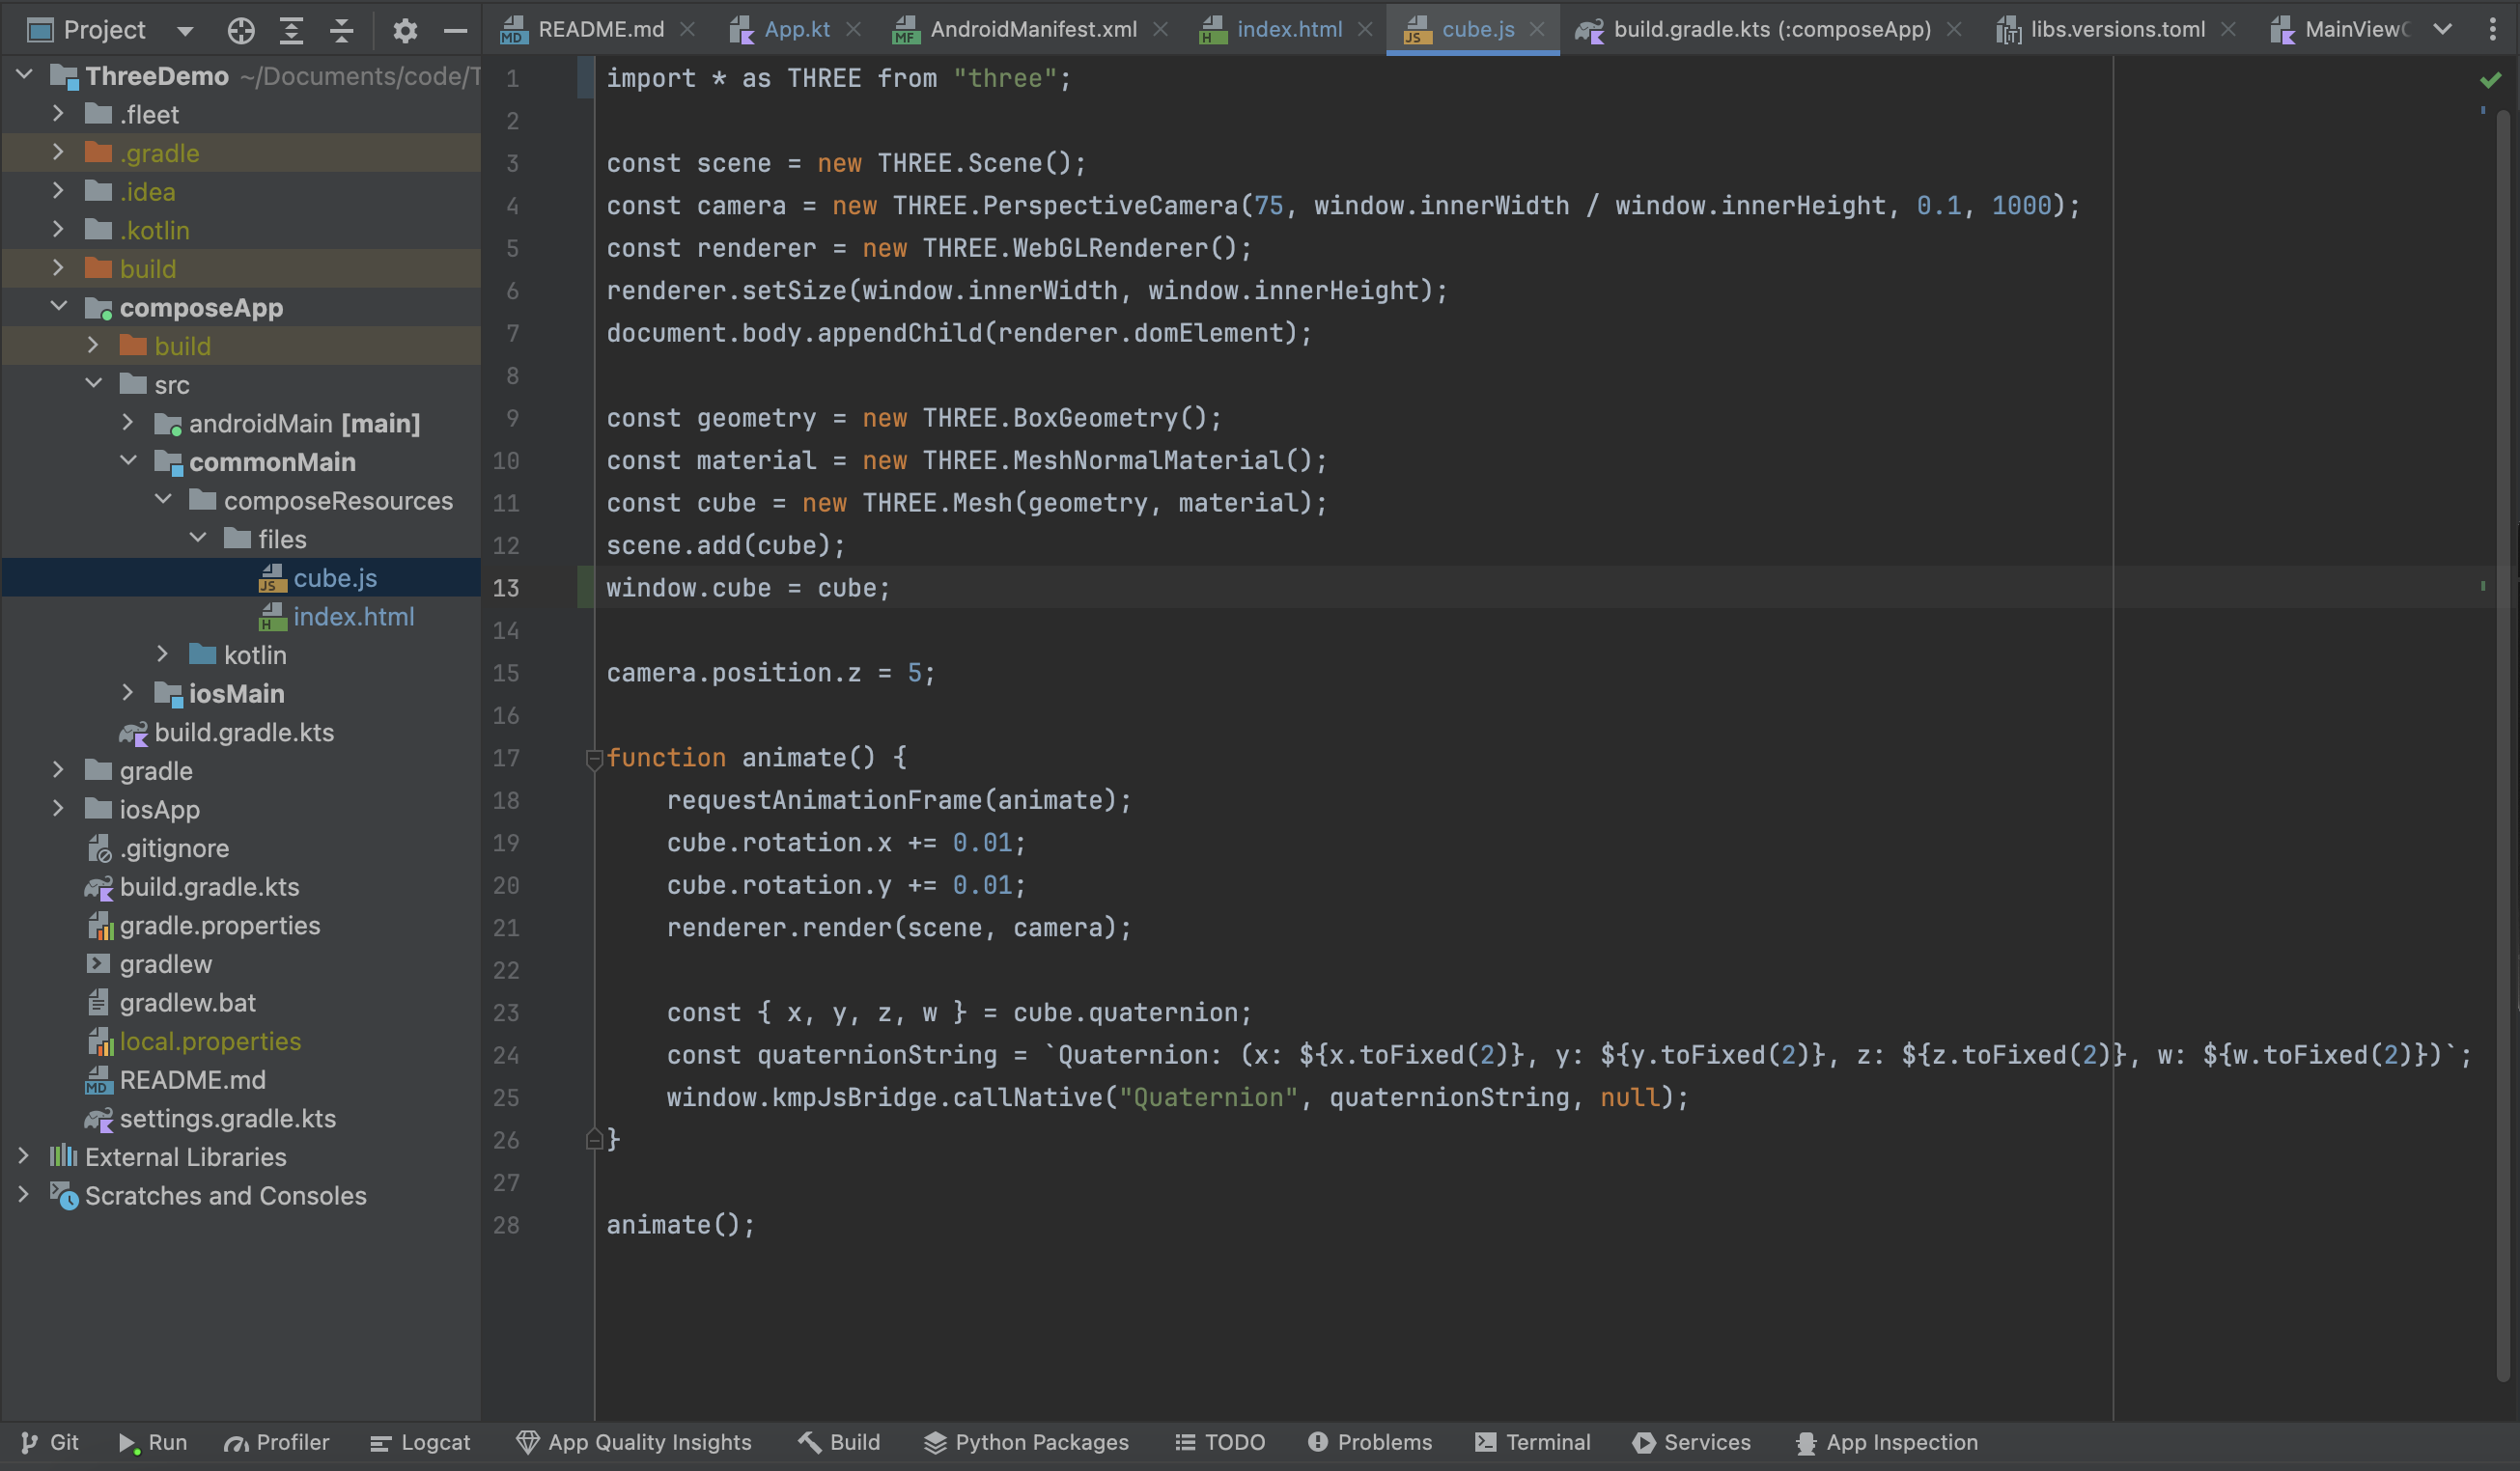Hide the Project tool window with minus icon

(455, 31)
